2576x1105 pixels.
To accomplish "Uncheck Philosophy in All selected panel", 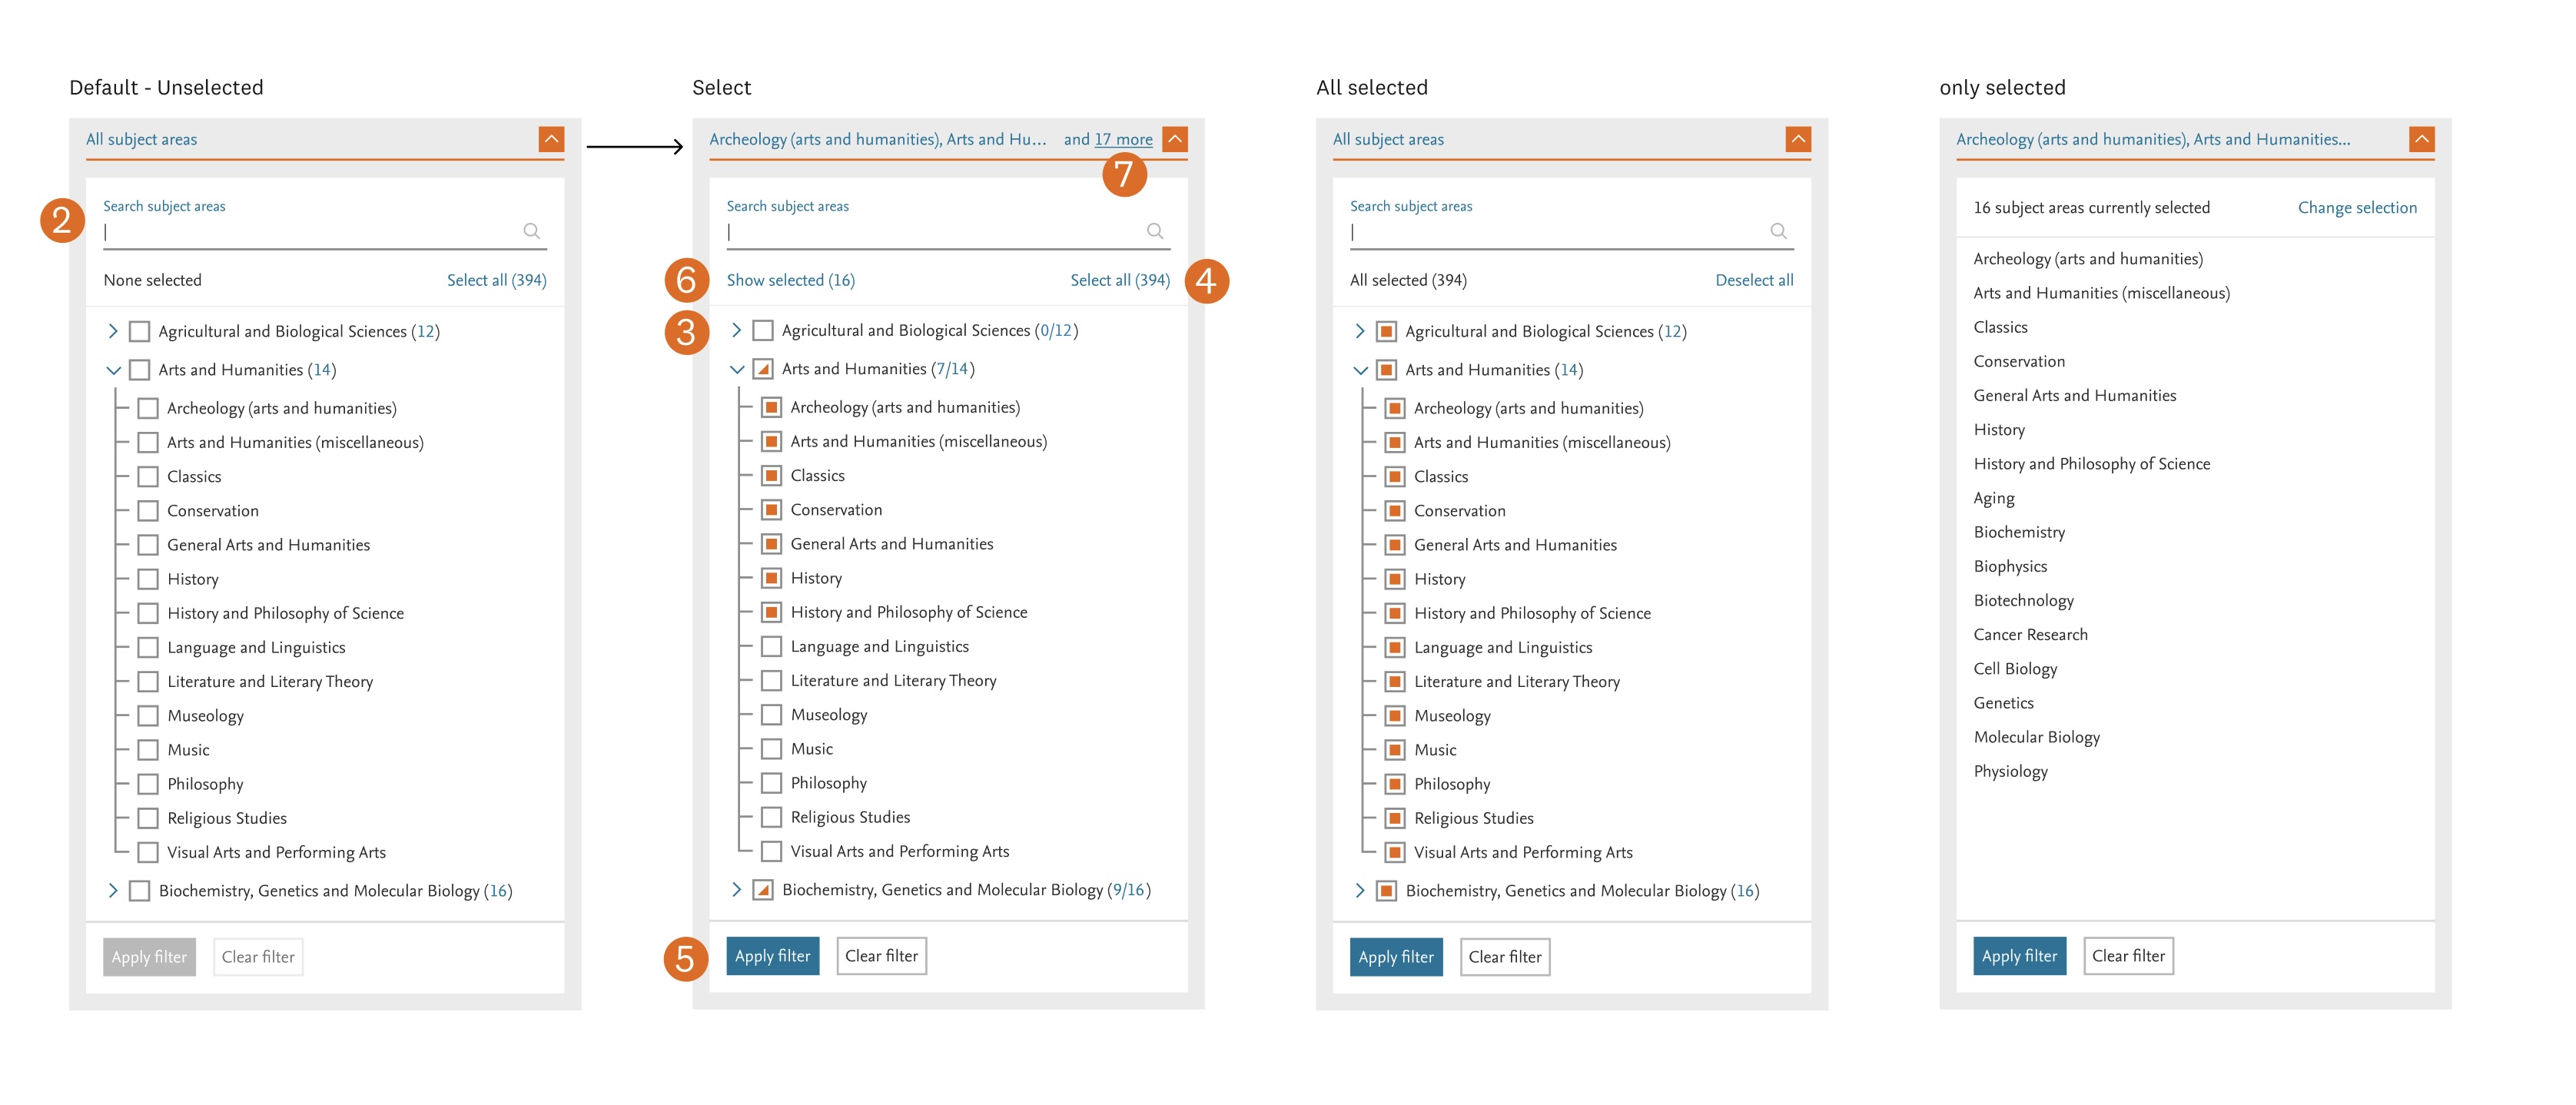I will coord(1395,784).
